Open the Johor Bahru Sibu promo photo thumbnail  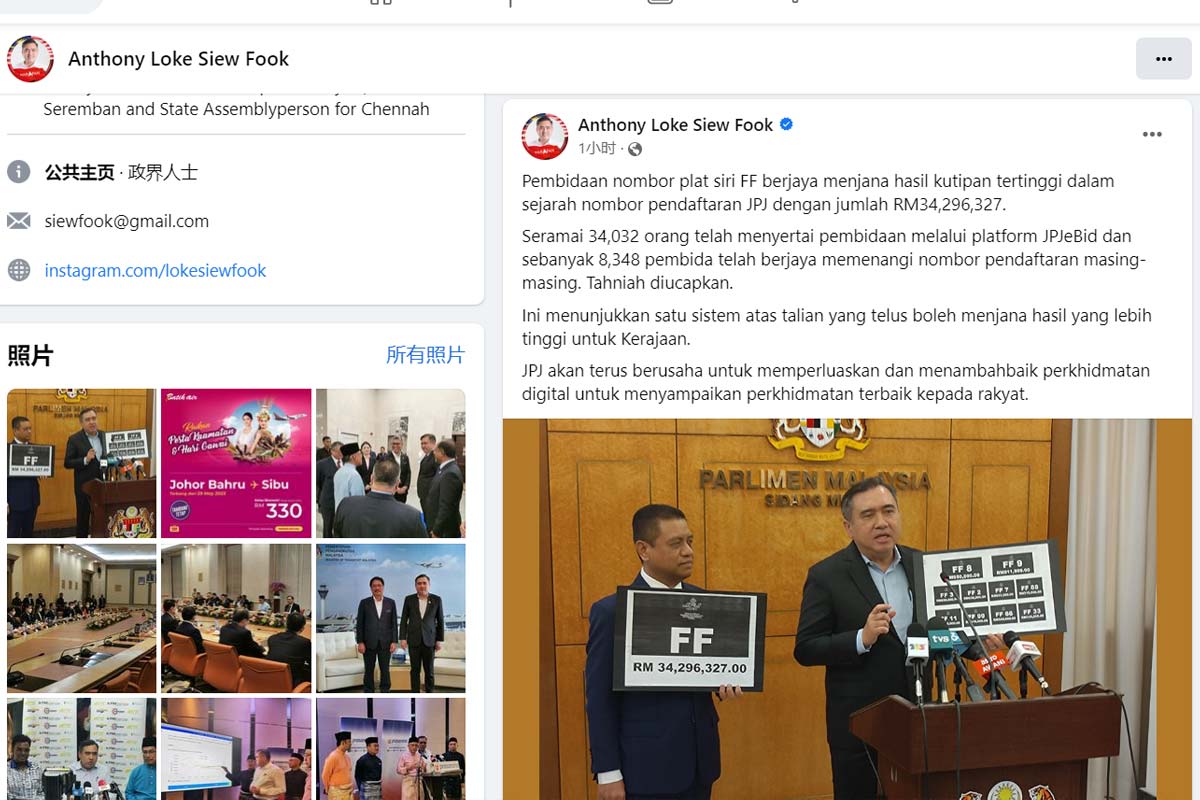point(236,463)
